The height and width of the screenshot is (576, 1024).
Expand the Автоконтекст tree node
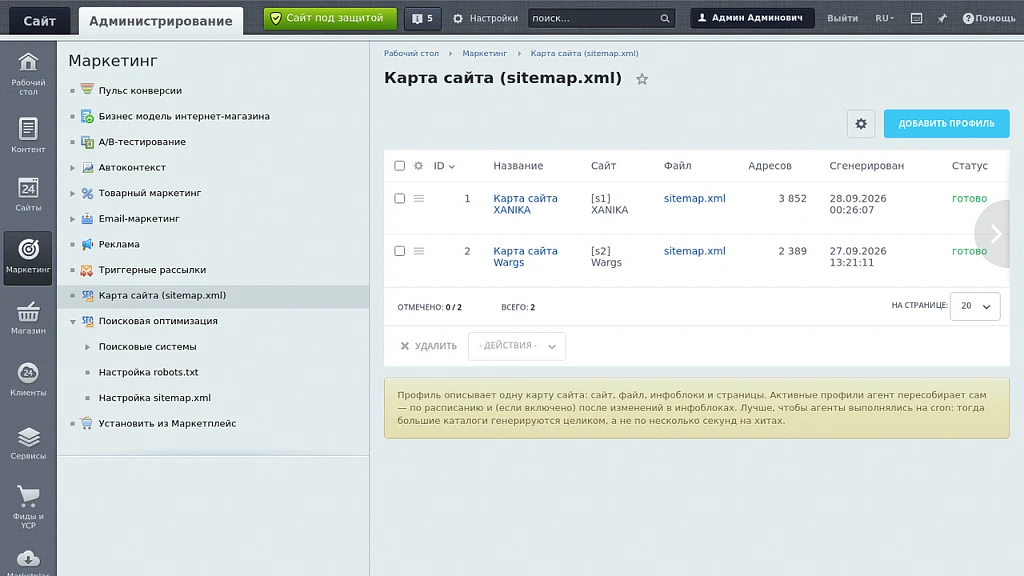point(72,168)
